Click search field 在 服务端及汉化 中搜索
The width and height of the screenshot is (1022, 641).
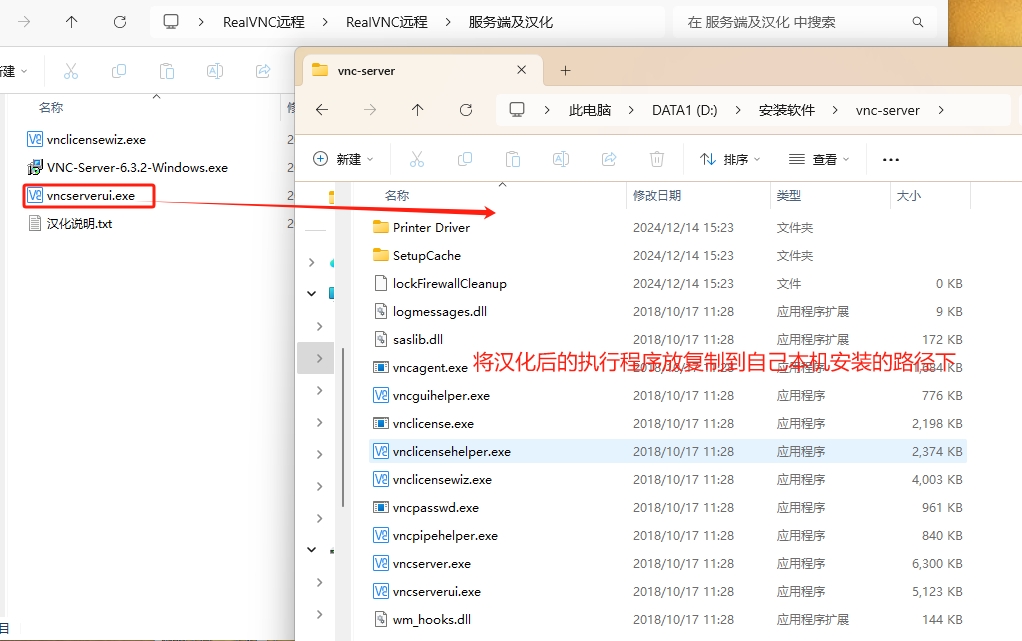tap(805, 22)
